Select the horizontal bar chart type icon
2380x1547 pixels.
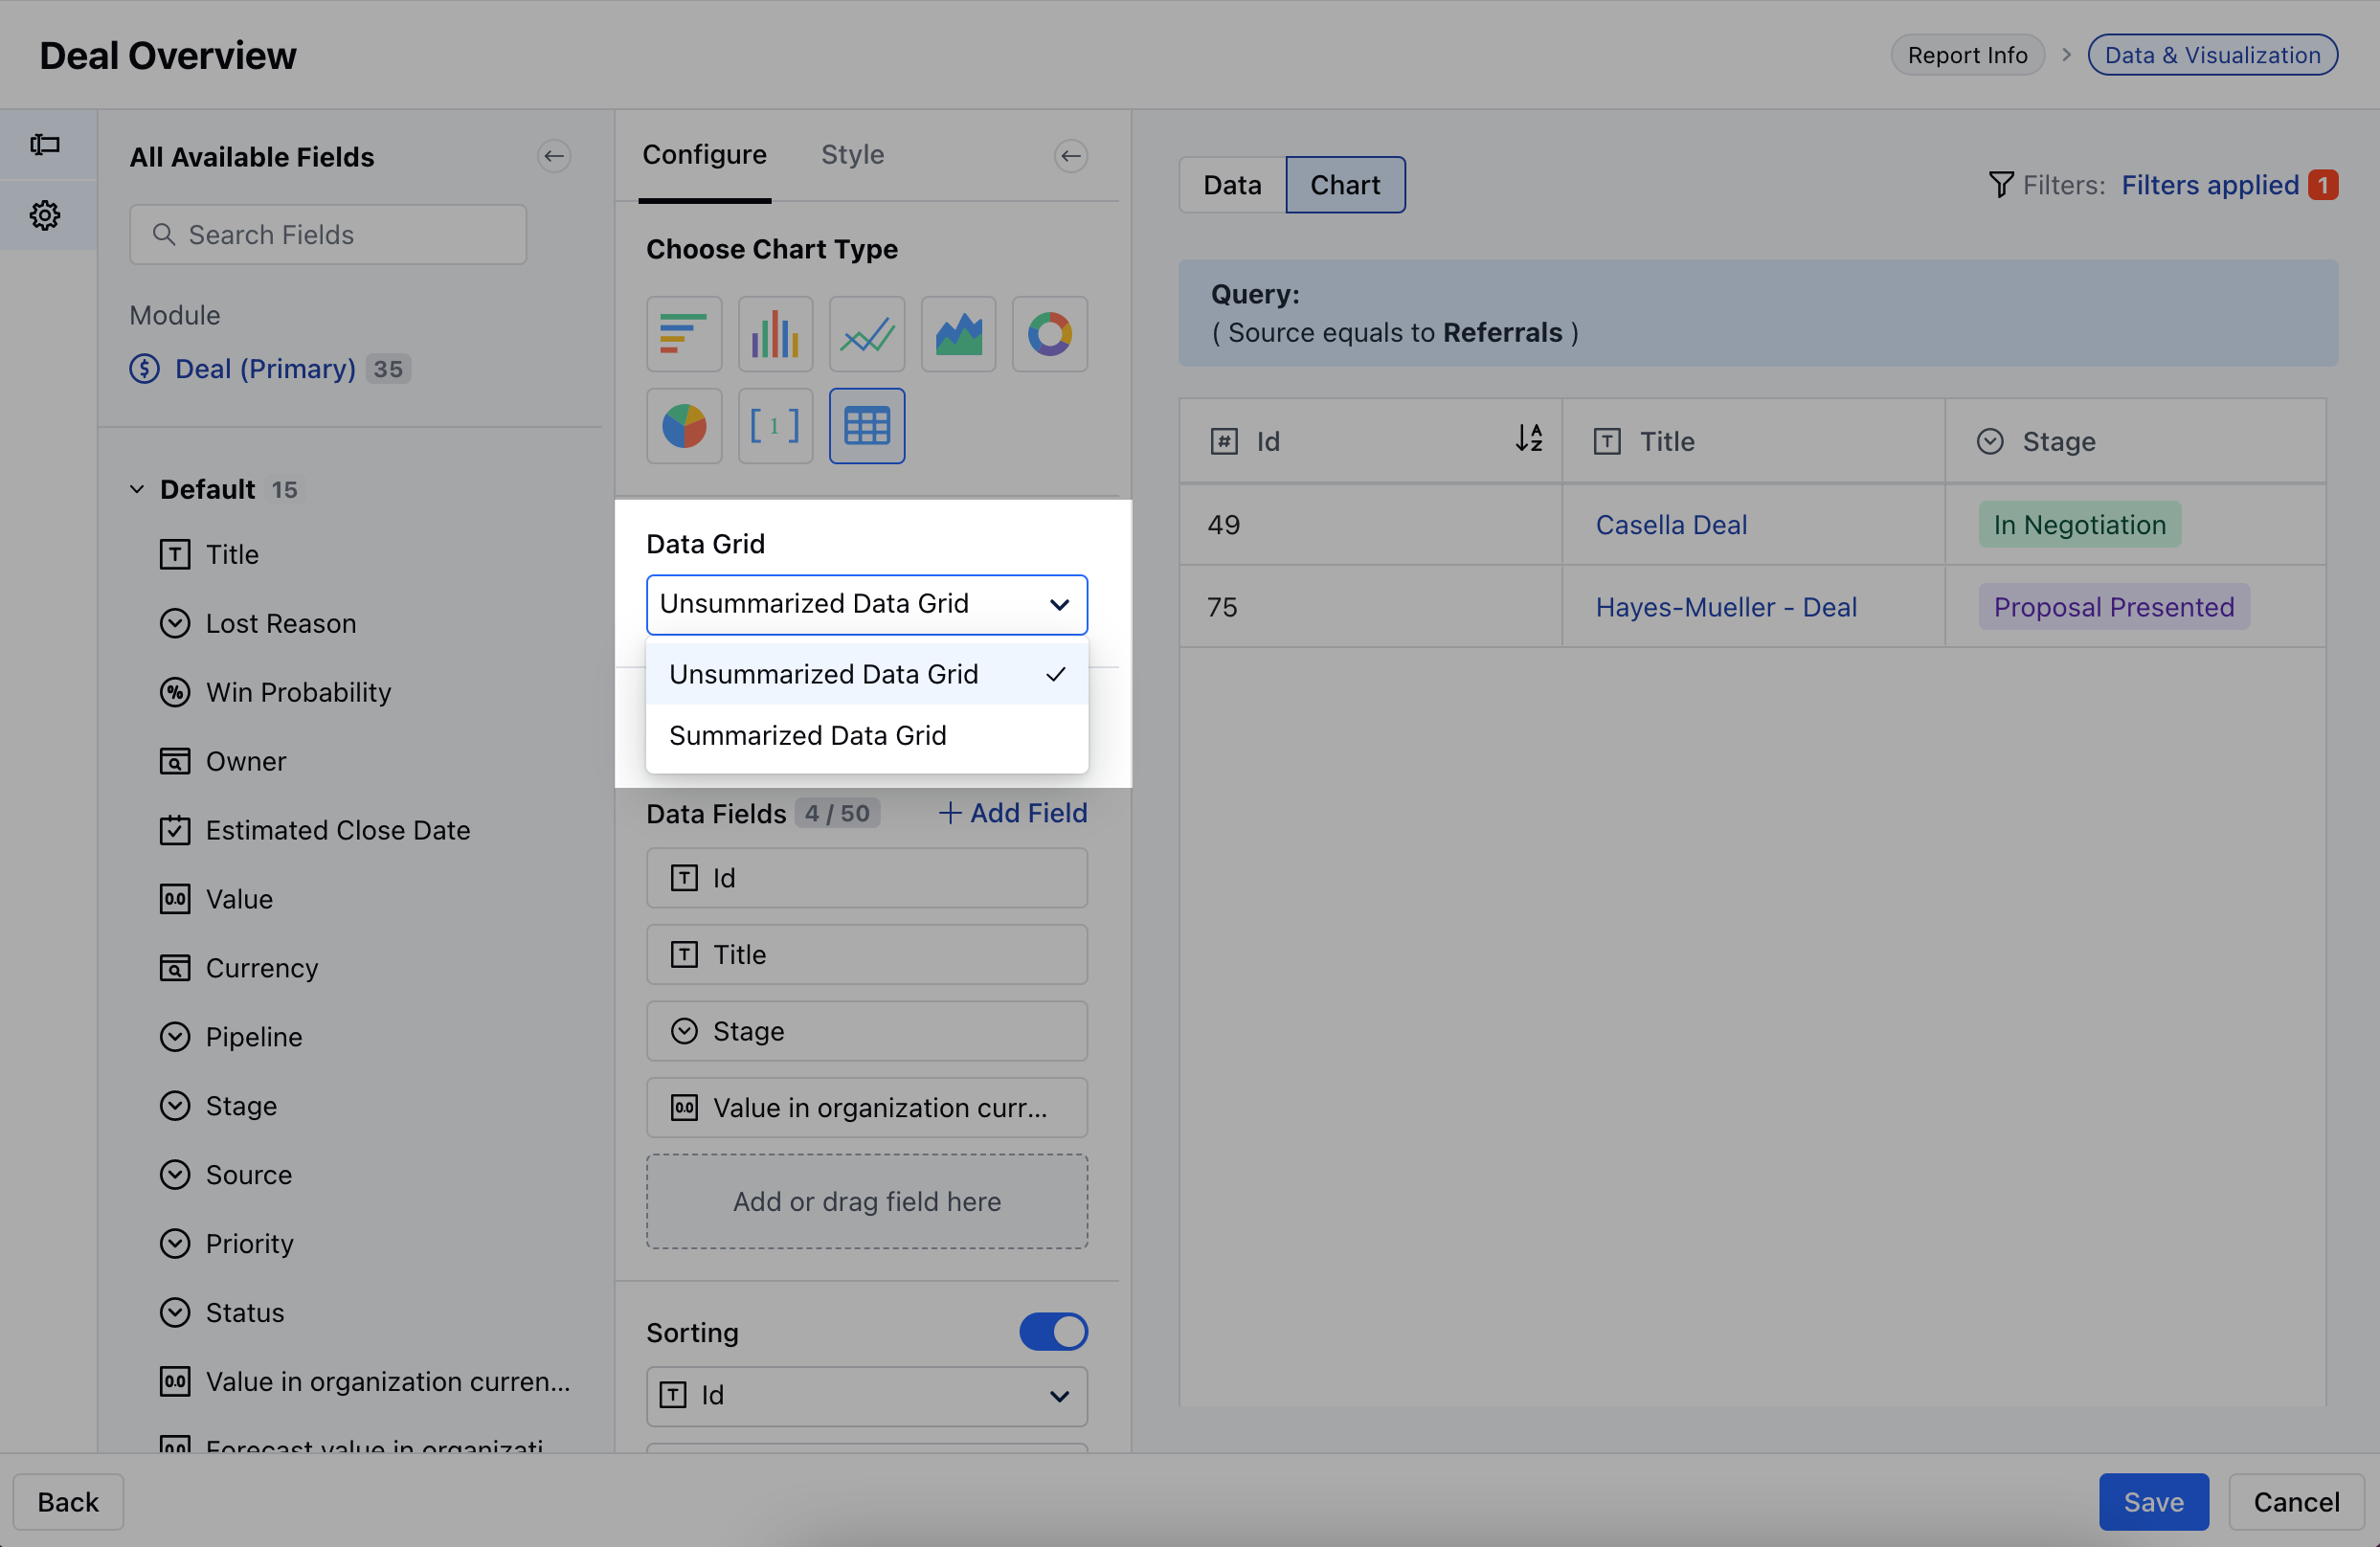684,334
